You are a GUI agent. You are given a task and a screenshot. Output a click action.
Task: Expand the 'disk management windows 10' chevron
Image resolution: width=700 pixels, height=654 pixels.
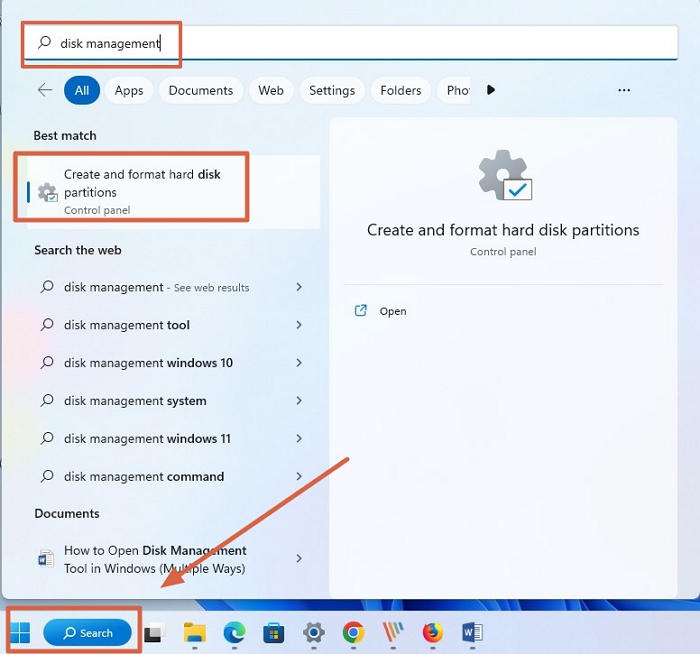coord(299,363)
